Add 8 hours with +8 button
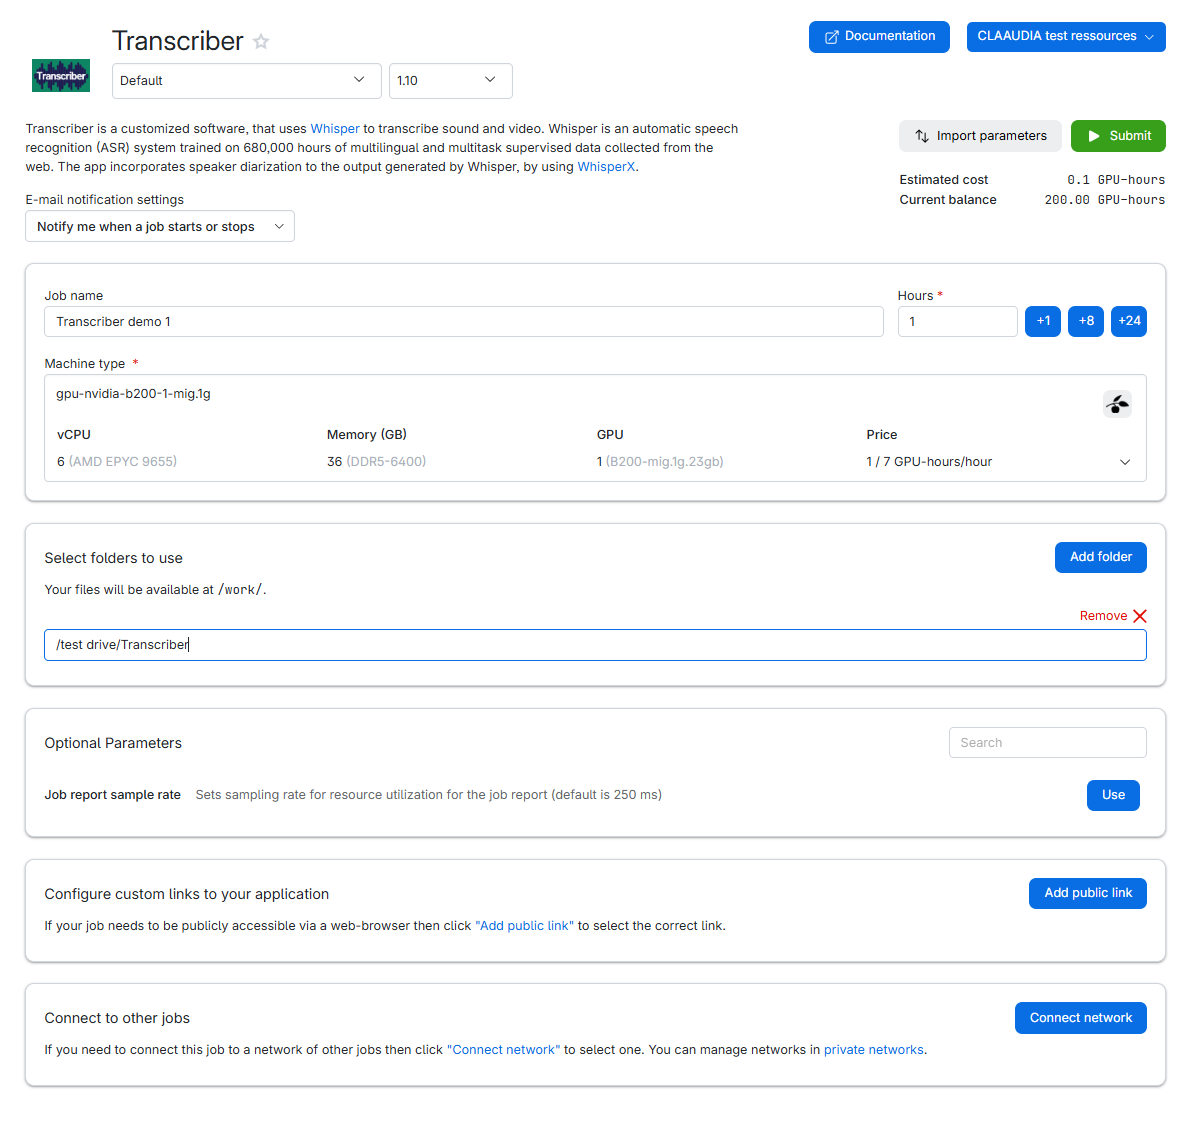 point(1086,321)
